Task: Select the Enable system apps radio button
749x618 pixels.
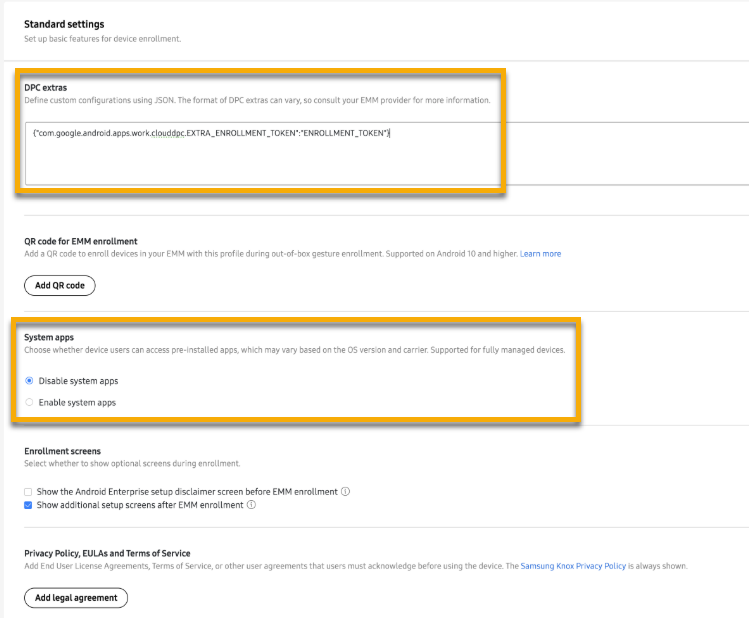Action: click(x=29, y=402)
